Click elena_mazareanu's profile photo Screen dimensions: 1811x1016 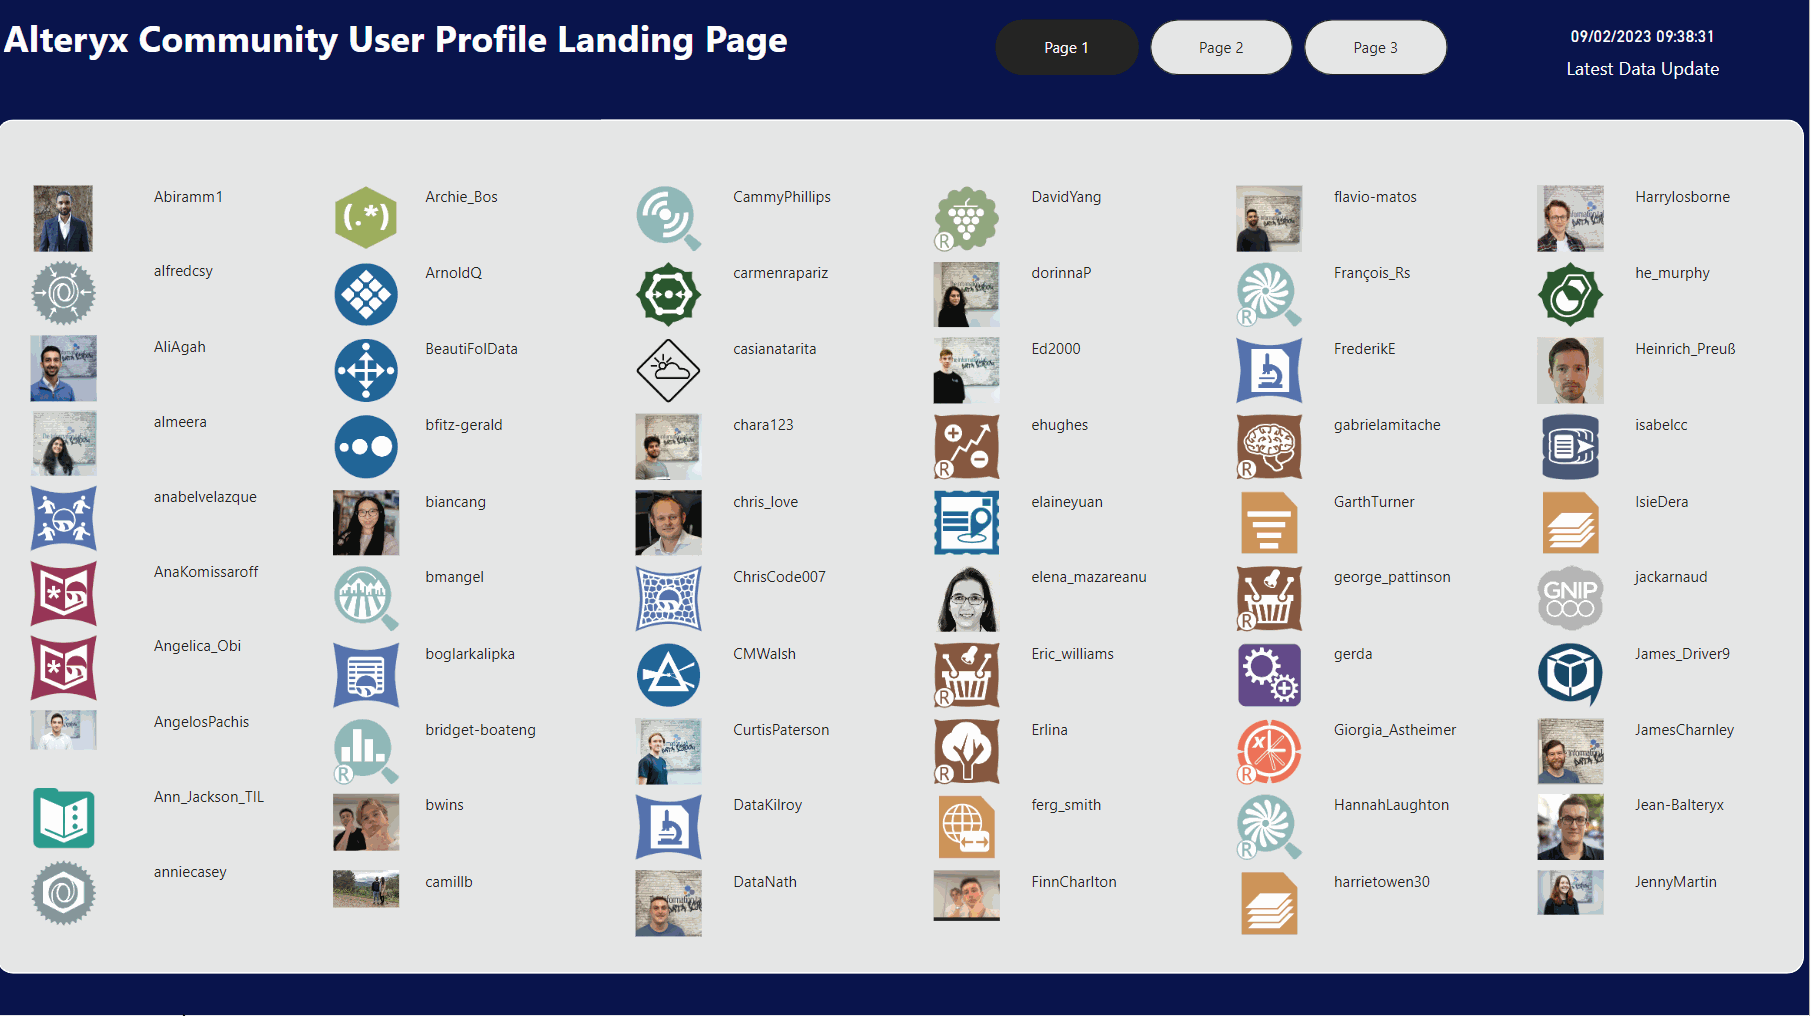point(966,598)
